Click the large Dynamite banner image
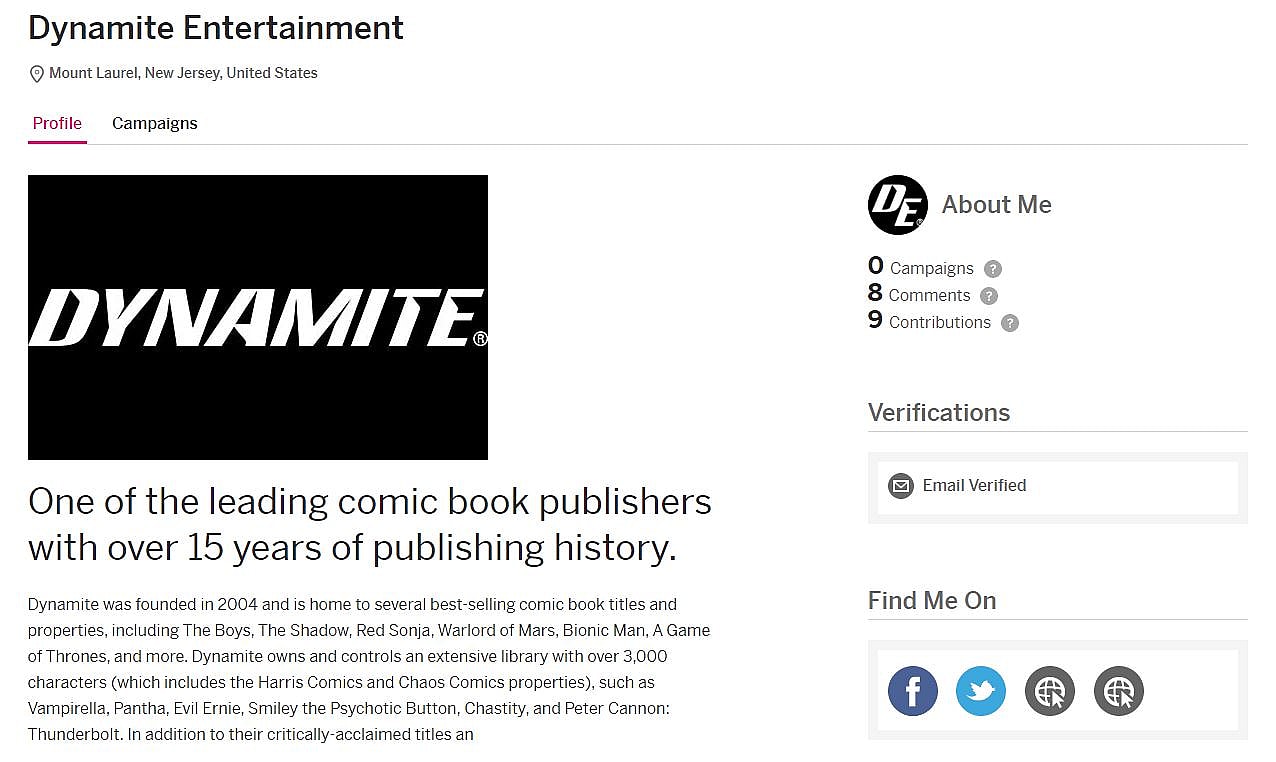1276x762 pixels. tap(258, 317)
